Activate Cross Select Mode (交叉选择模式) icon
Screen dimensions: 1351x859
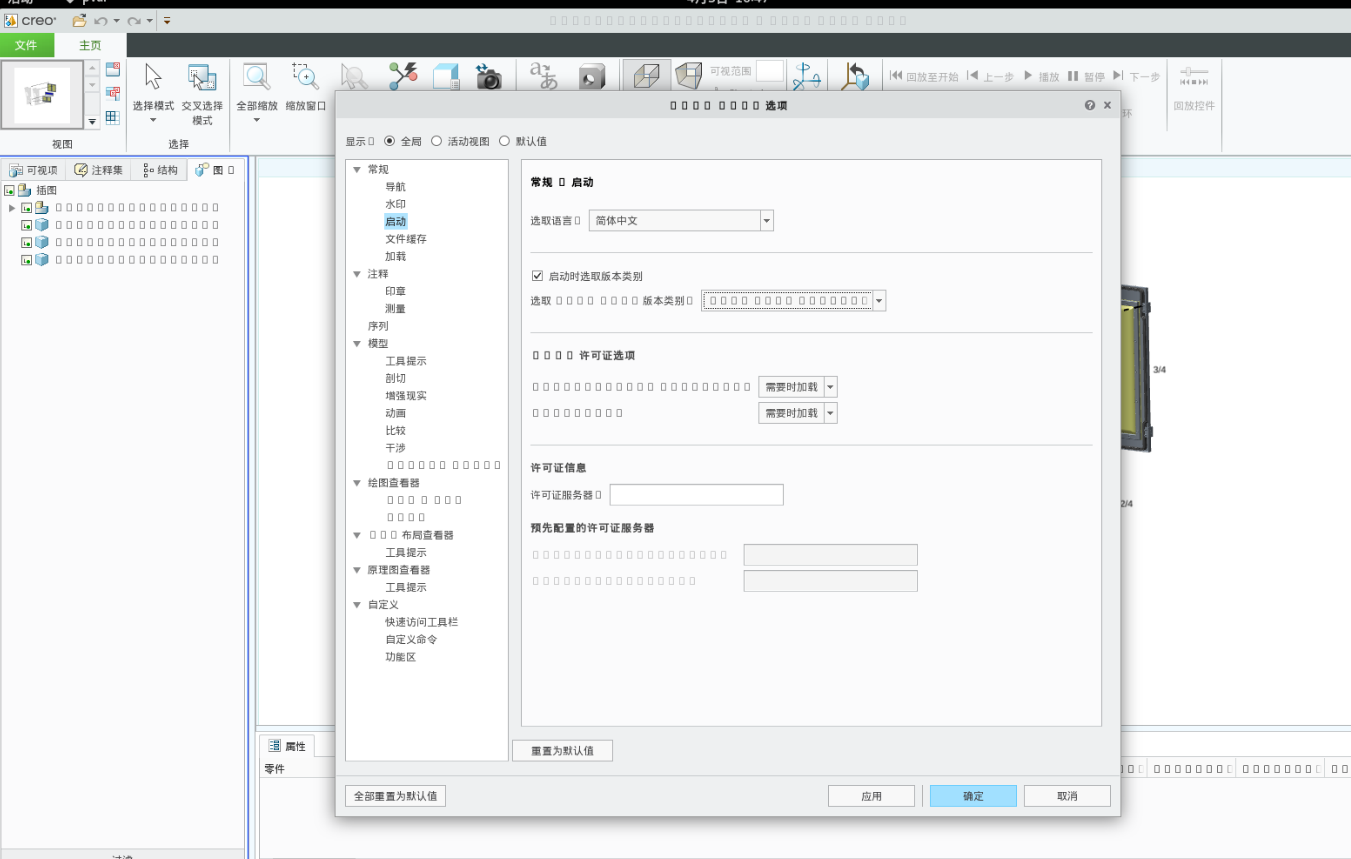click(202, 77)
